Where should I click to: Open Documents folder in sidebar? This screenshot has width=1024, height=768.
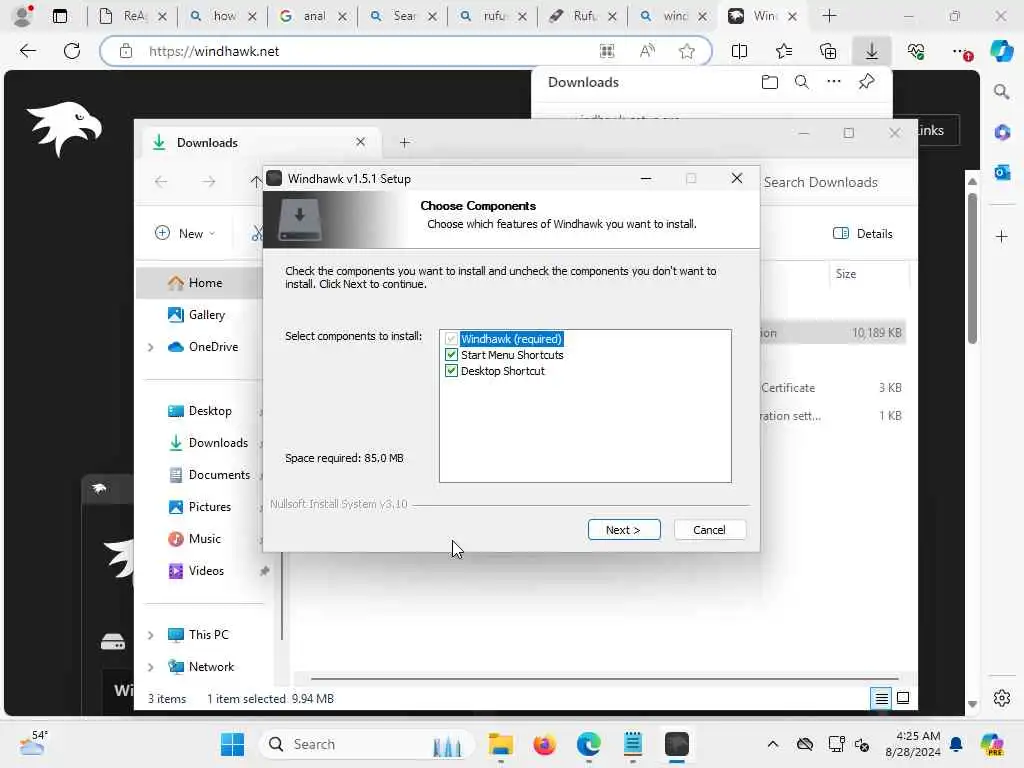[219, 475]
